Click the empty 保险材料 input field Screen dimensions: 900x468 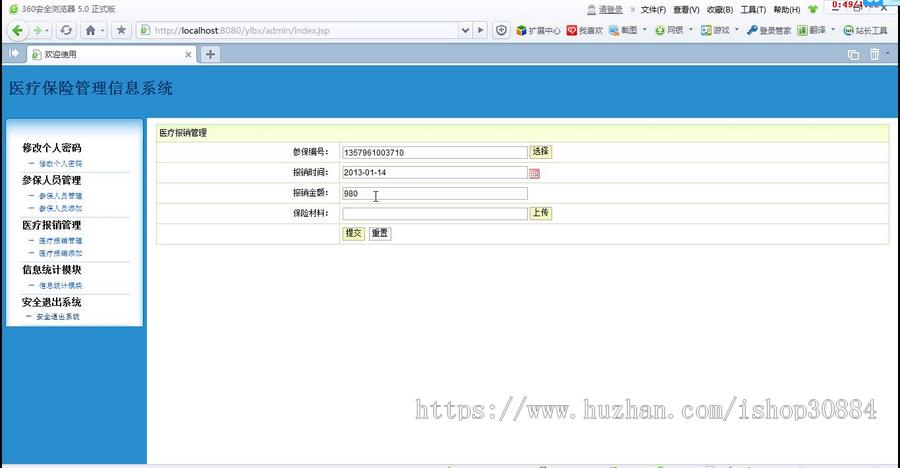pos(435,214)
